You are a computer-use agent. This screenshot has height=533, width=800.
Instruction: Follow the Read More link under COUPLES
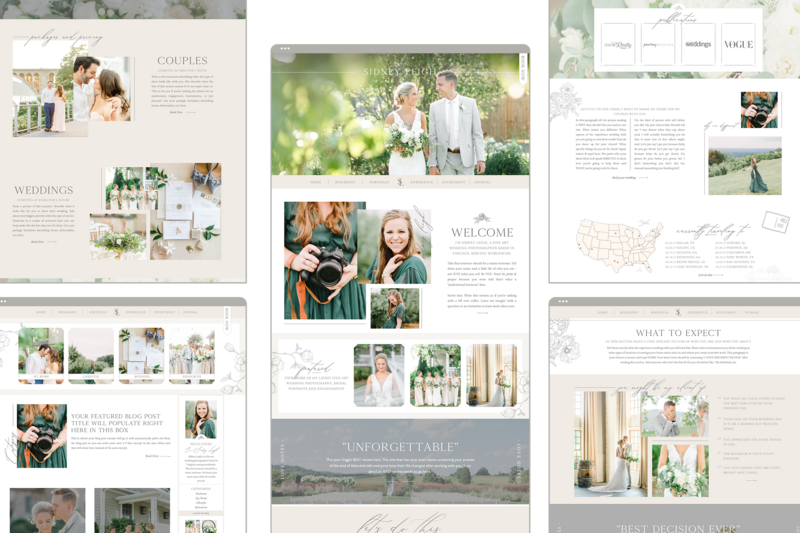click(x=176, y=113)
